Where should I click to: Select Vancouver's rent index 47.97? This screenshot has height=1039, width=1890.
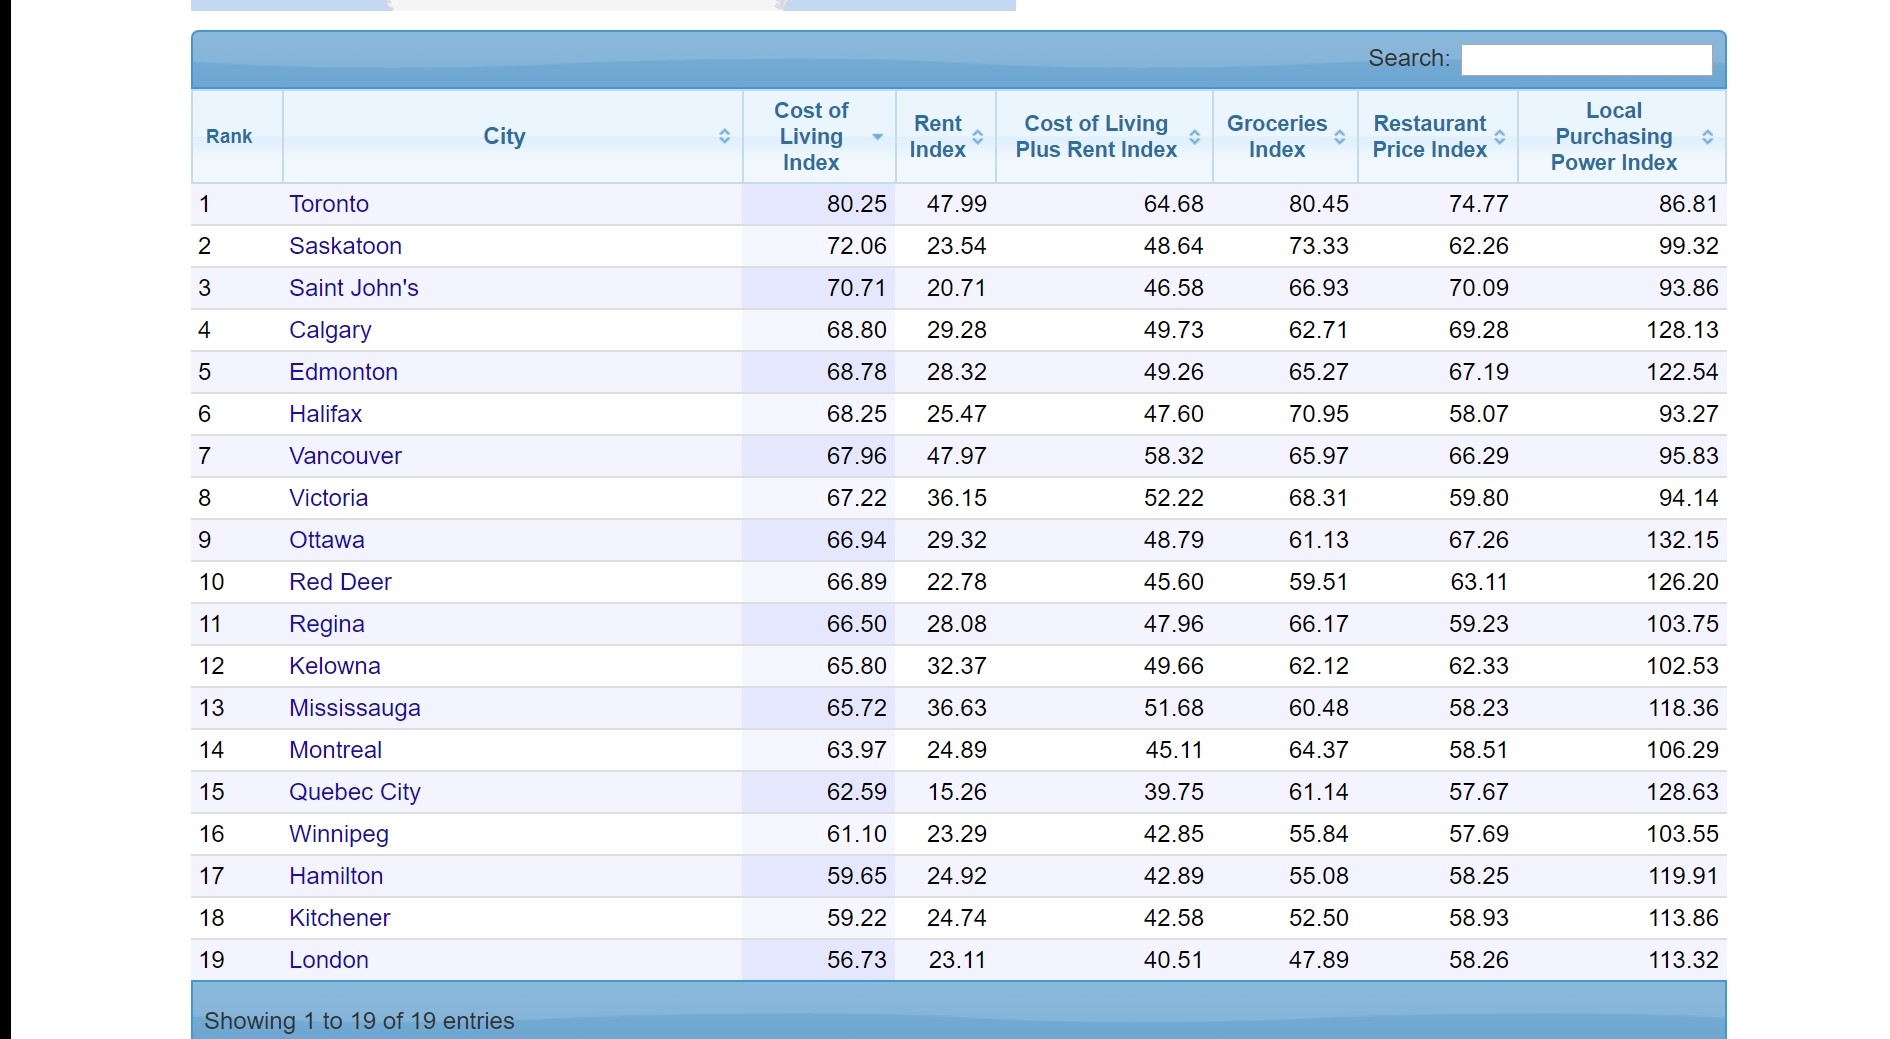point(957,456)
